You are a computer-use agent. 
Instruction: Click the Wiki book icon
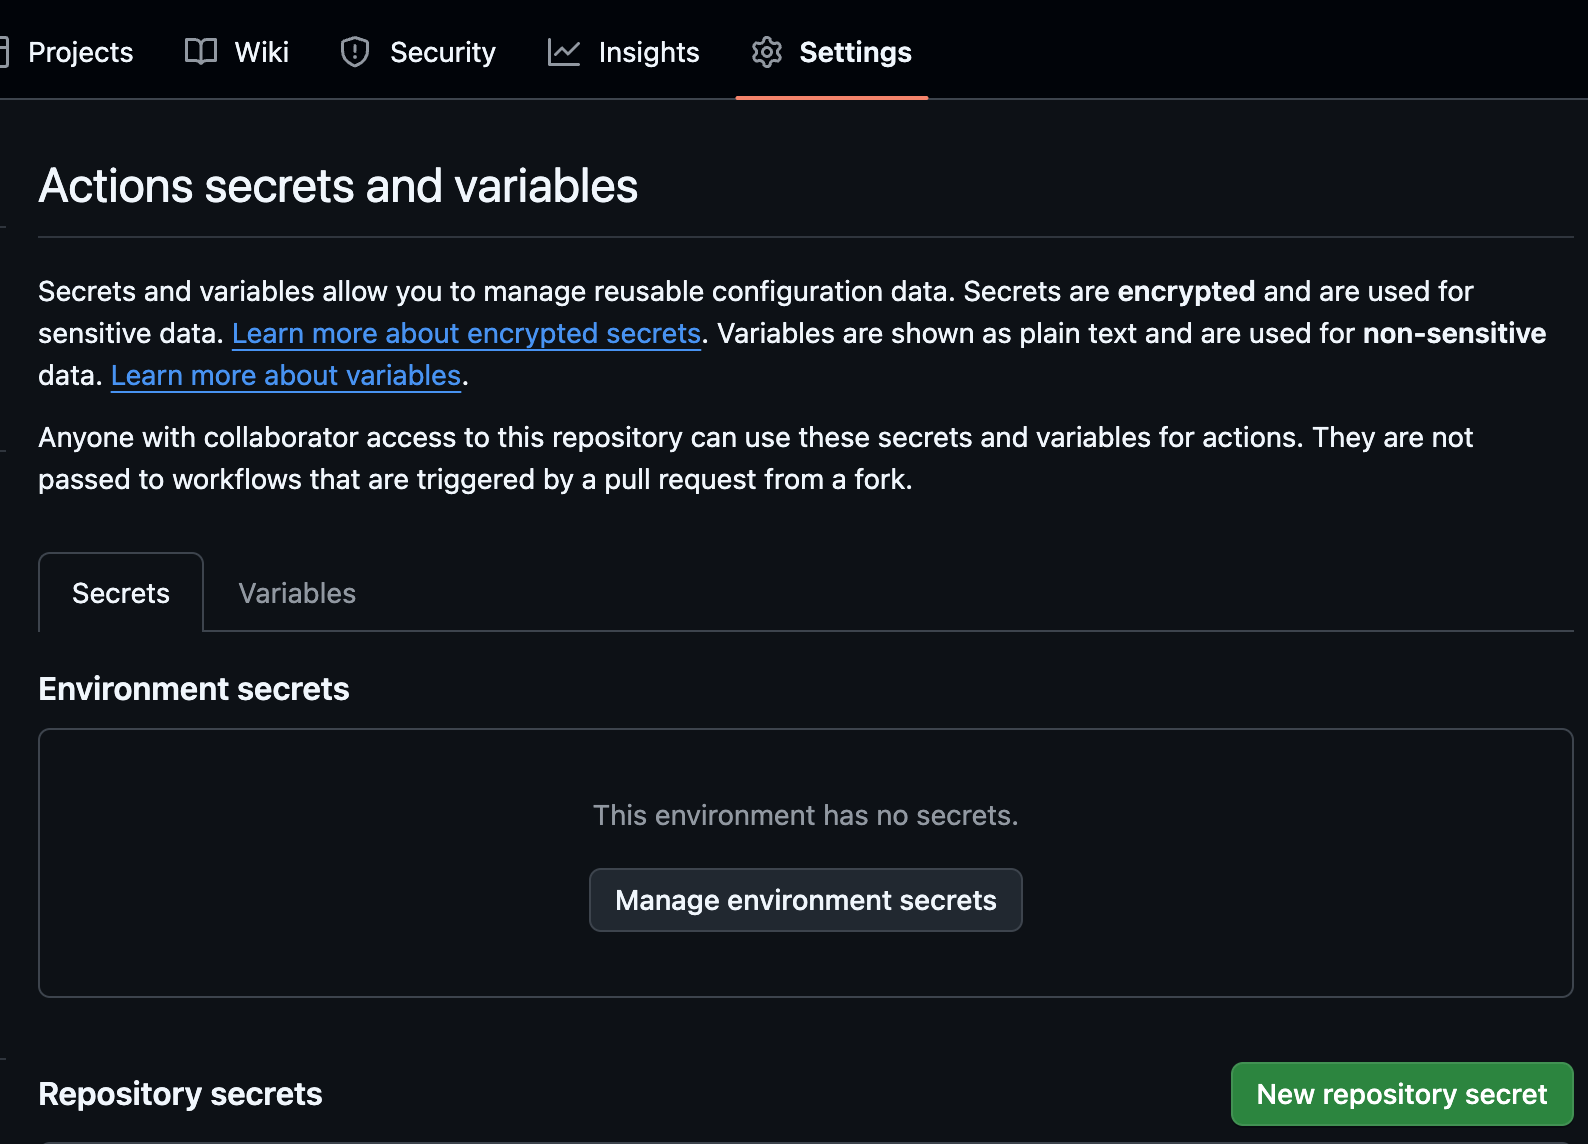pos(201,52)
